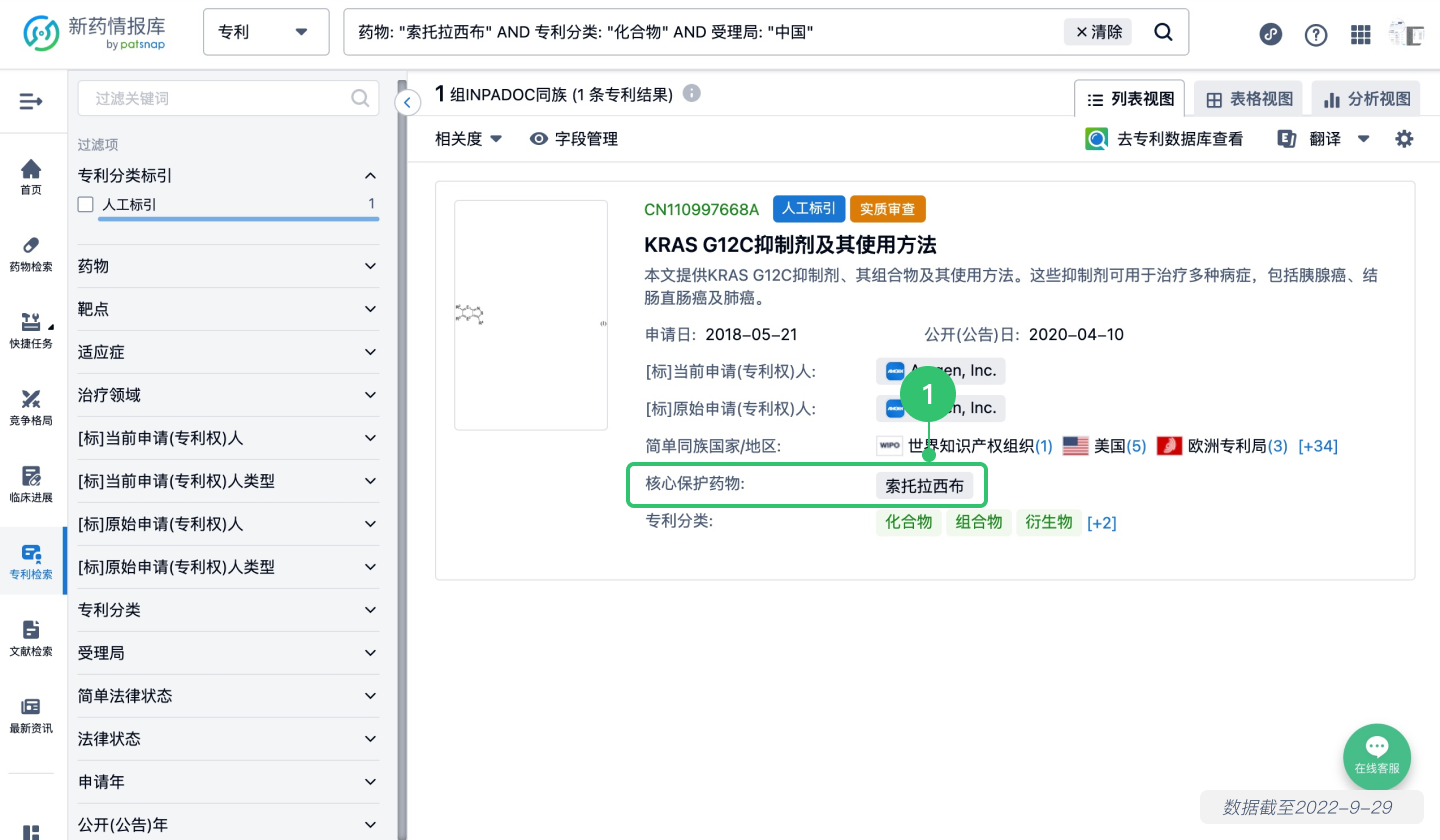Image resolution: width=1440 pixels, height=840 pixels.
Task: Open the 在线客服 online chat bubble
Action: [x=1377, y=757]
